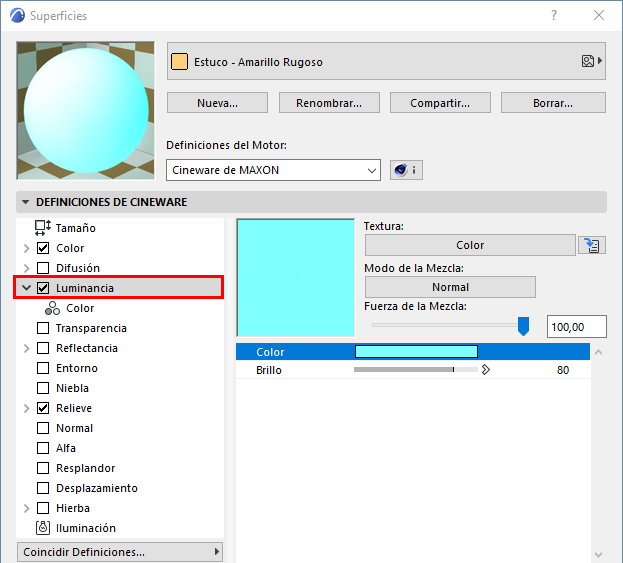
Task: Click the Compartir... button
Action: 440,103
